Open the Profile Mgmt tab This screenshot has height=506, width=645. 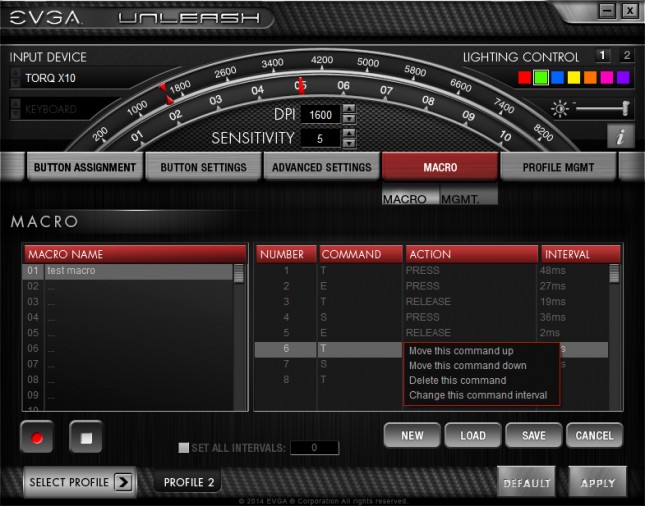[x=558, y=167]
